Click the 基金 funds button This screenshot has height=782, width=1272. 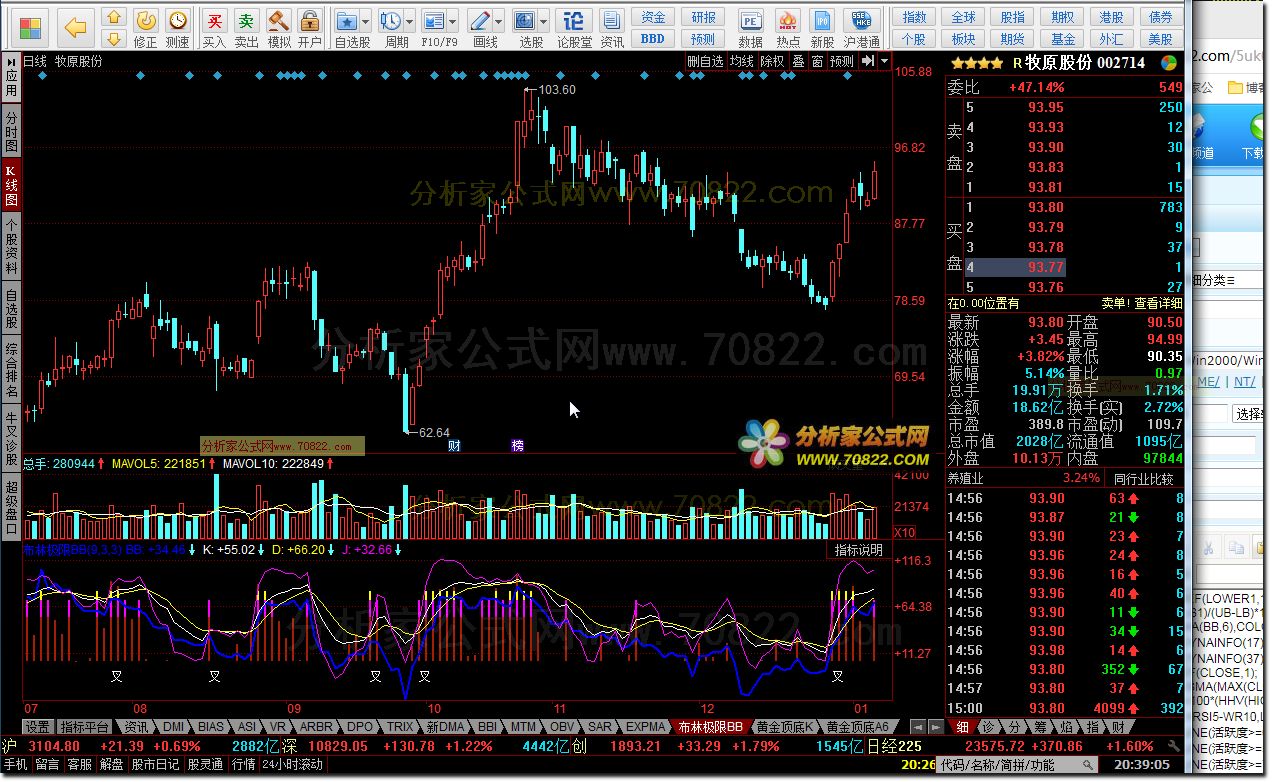pos(1062,39)
